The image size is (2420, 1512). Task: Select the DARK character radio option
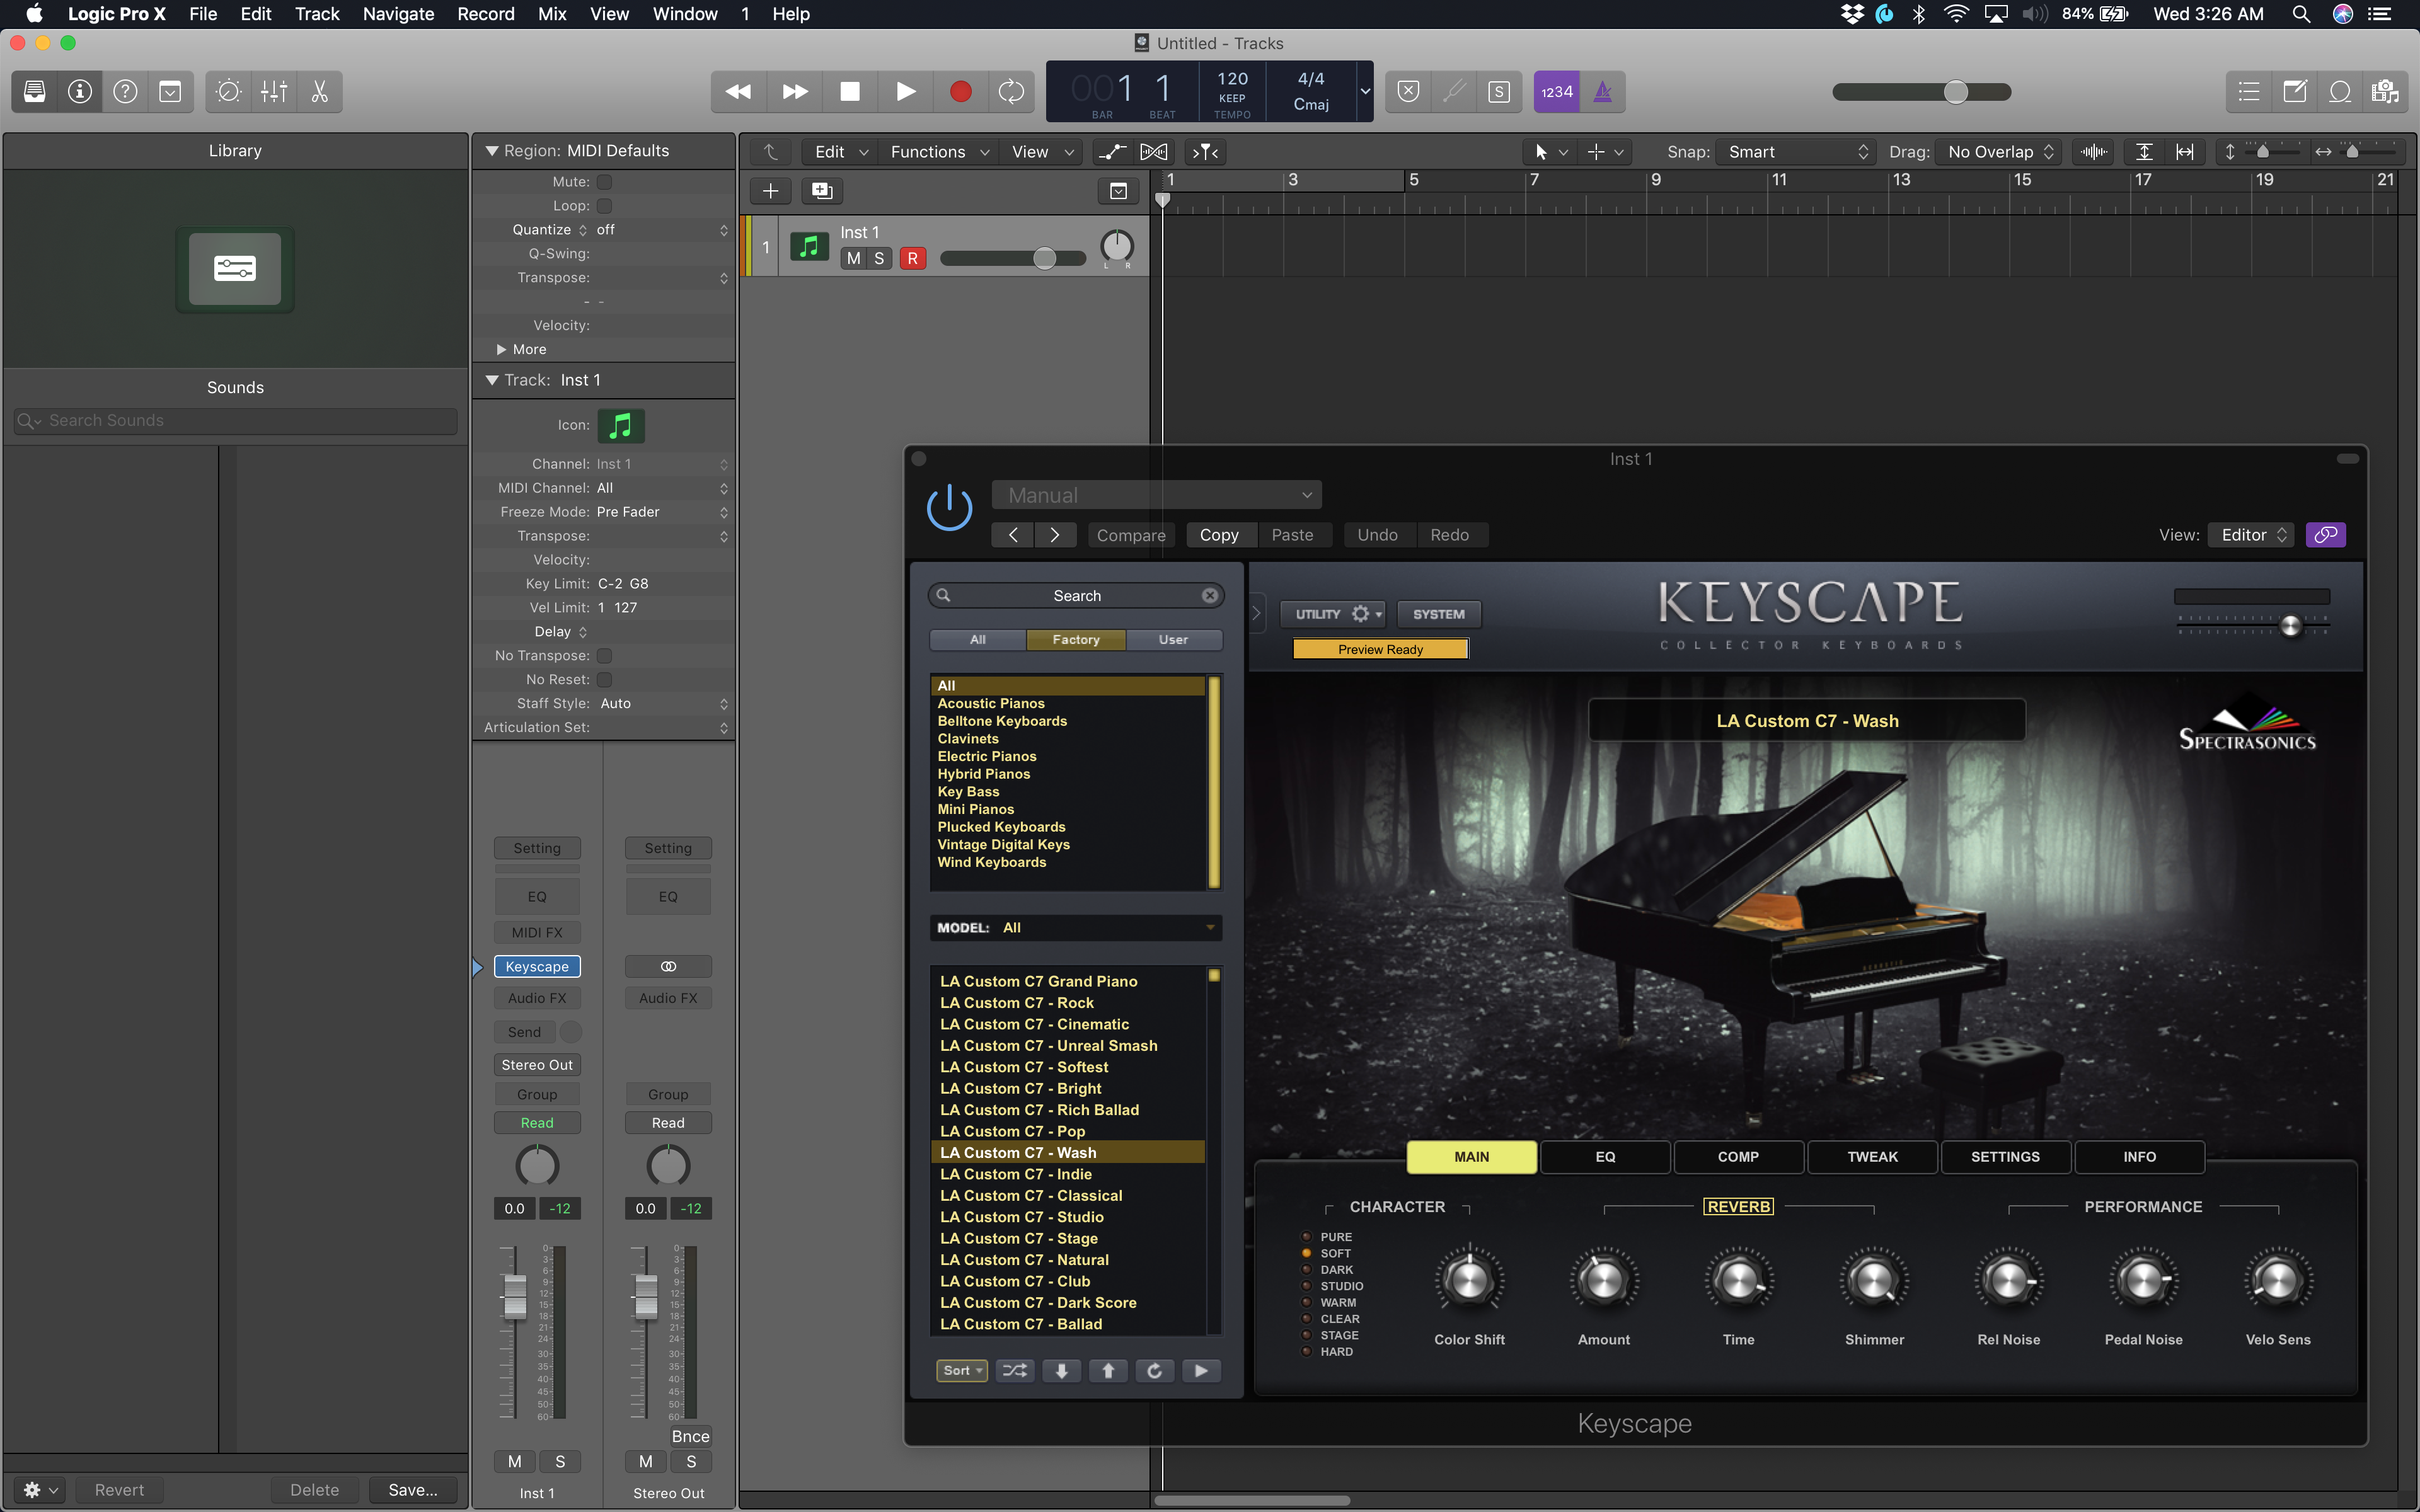[1306, 1270]
